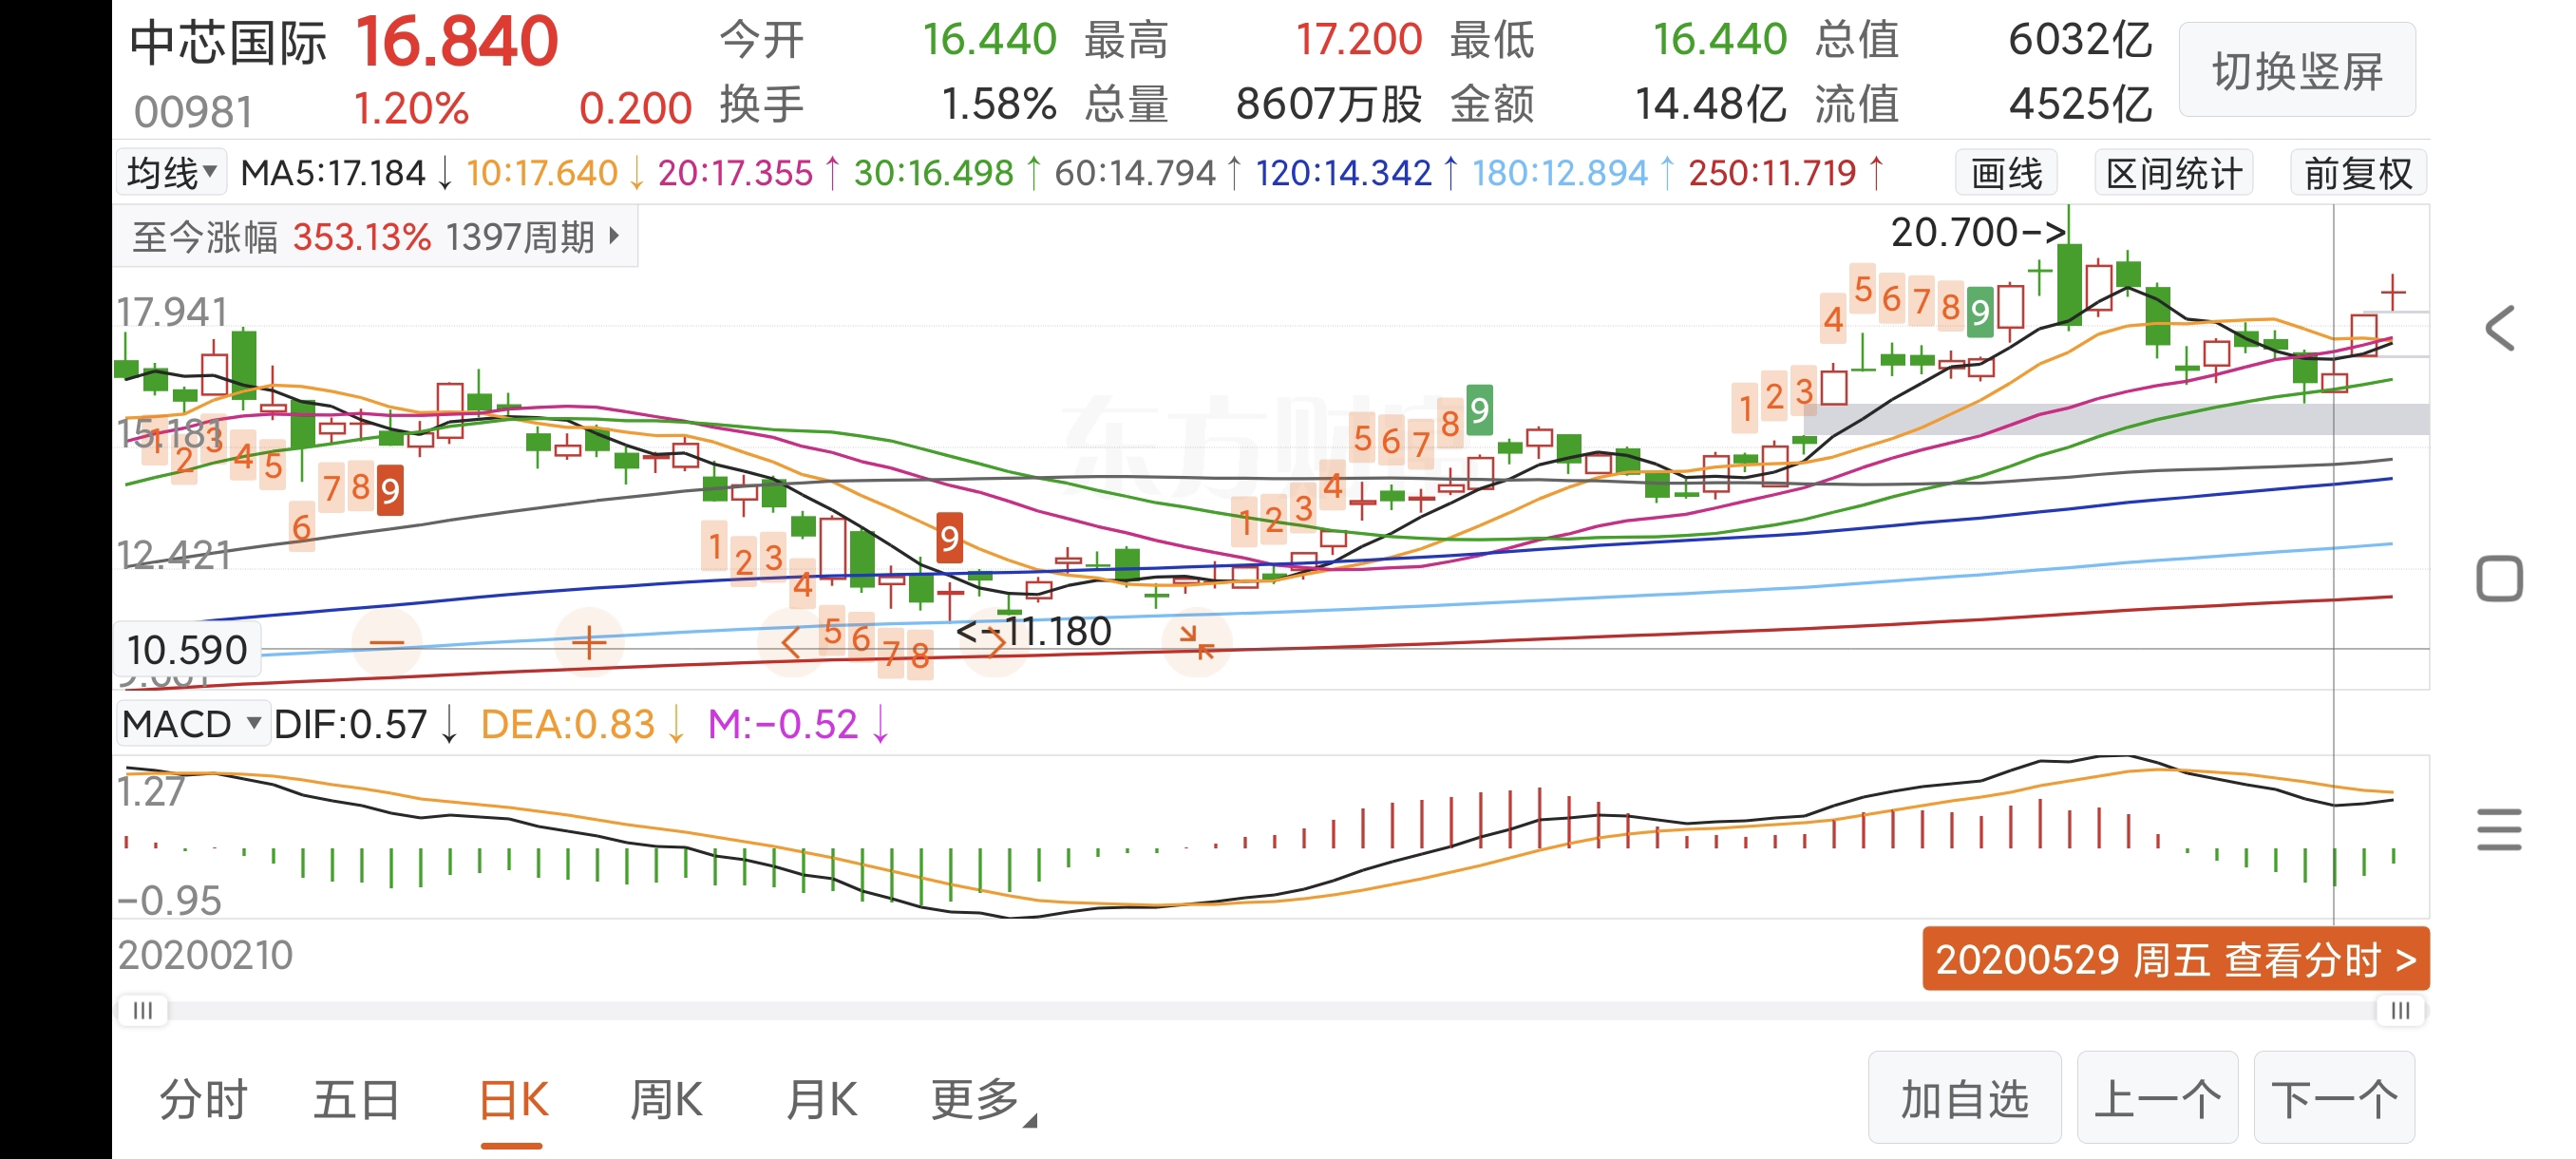The image size is (2576, 1159).
Task: Enable 画线 drawing mode
Action: coord(2006,174)
